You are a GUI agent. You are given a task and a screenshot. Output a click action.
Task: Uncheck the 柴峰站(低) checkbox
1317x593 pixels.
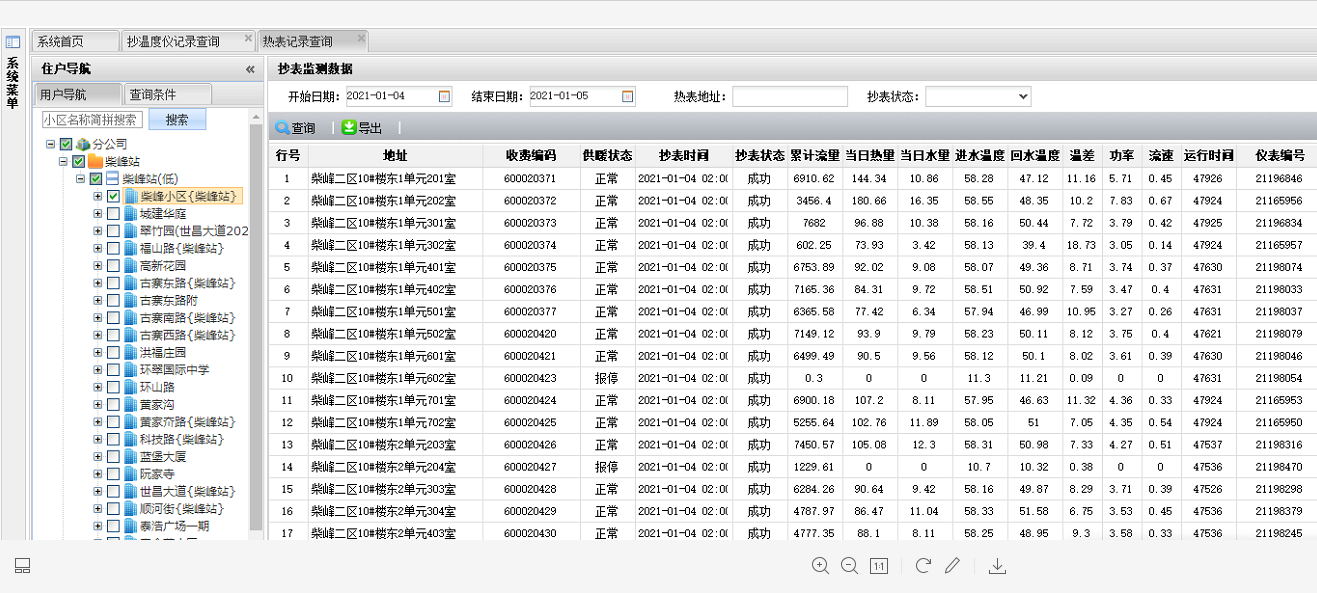[97, 179]
